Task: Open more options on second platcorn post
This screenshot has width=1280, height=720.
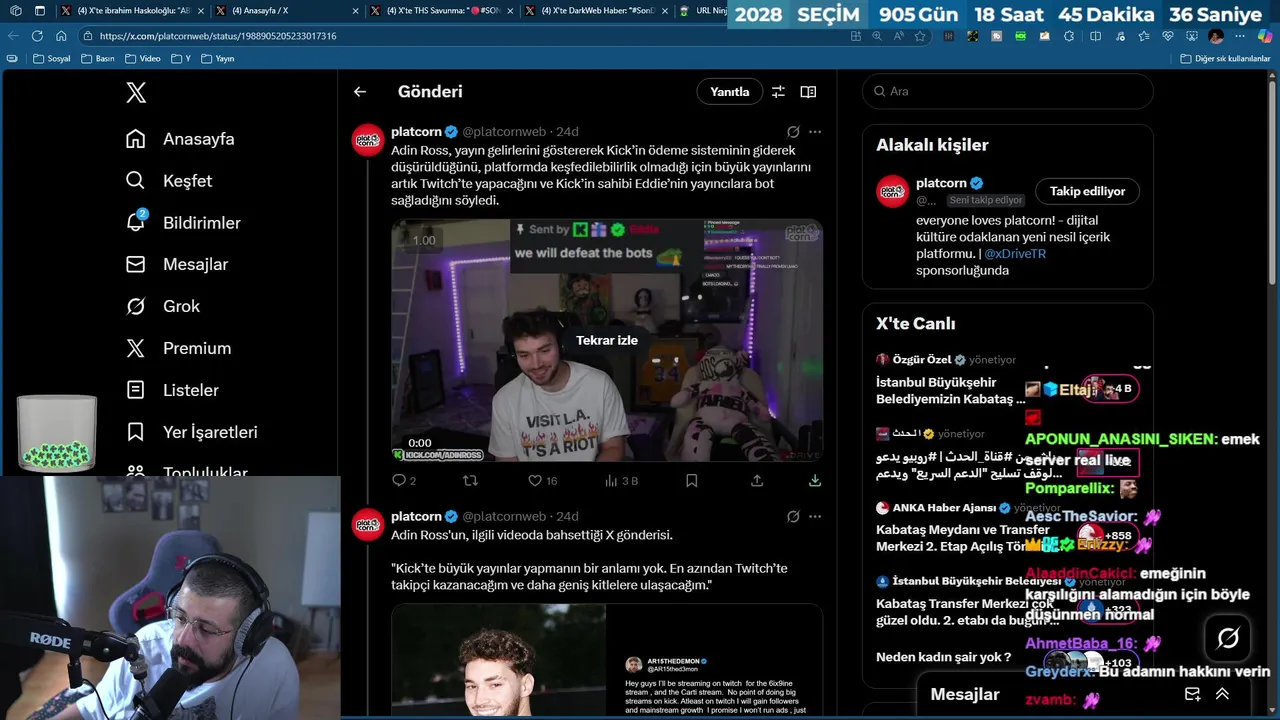Action: (815, 517)
